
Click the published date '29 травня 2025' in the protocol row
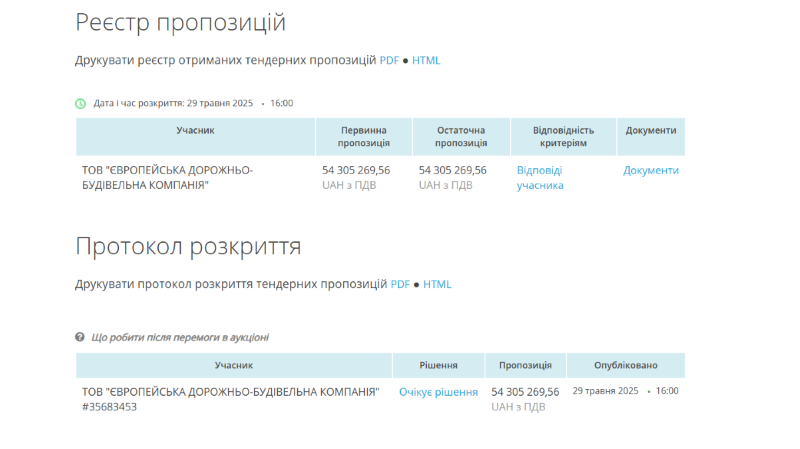[605, 391]
